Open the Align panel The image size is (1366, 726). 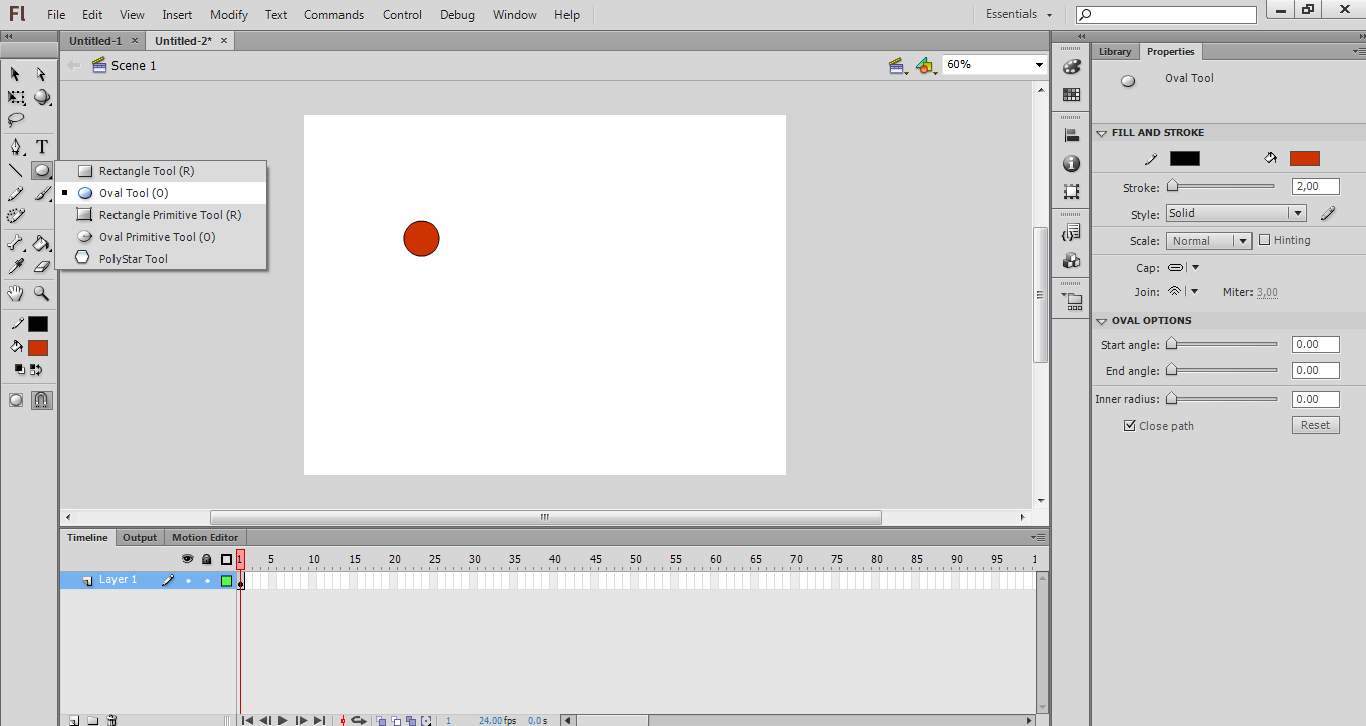coord(1070,133)
